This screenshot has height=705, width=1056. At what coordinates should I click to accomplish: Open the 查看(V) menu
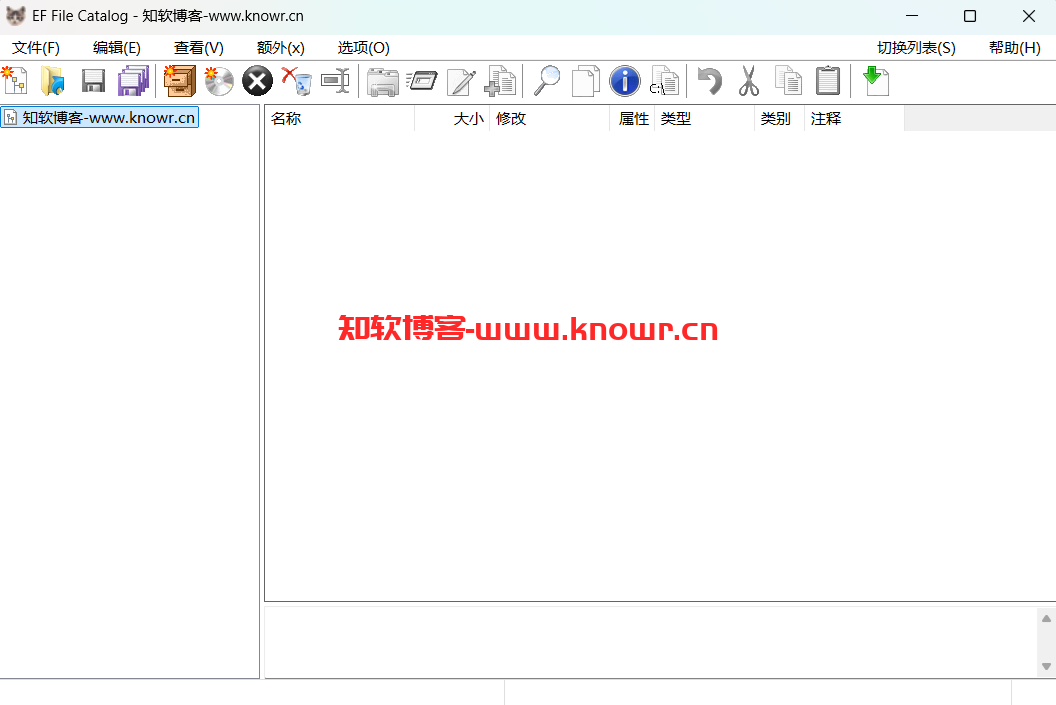coord(199,48)
